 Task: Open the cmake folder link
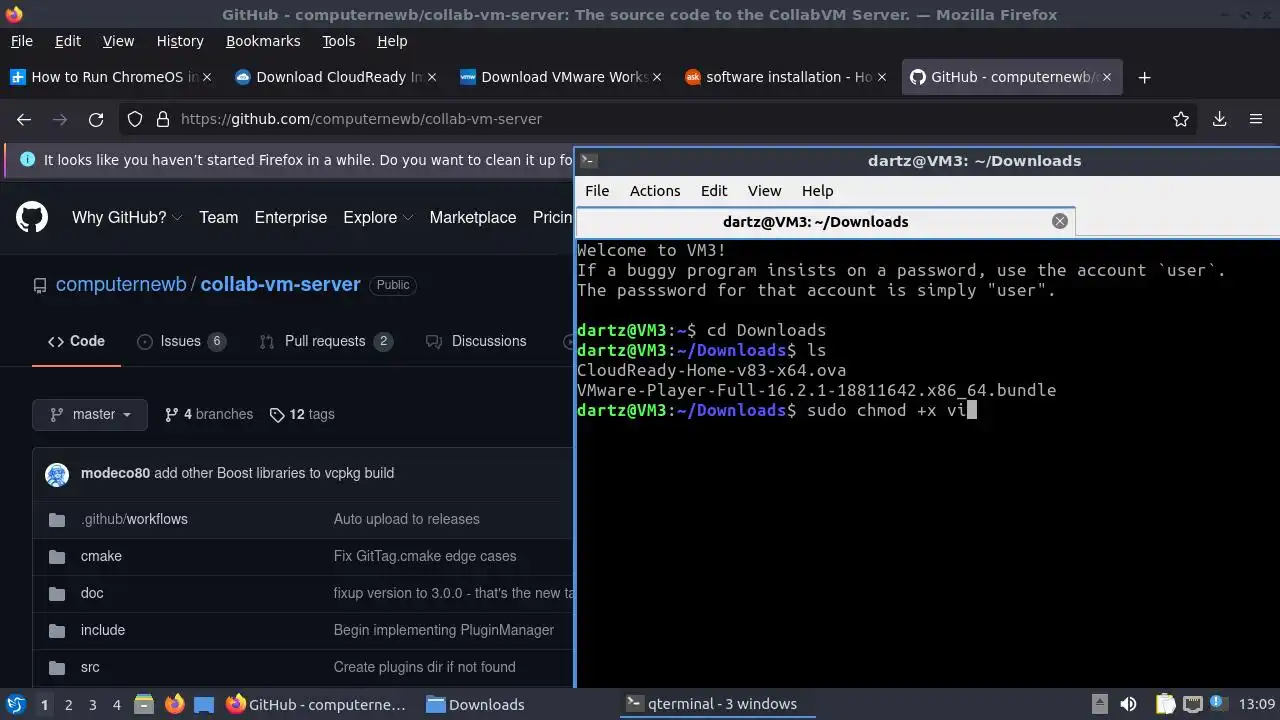pos(101,556)
